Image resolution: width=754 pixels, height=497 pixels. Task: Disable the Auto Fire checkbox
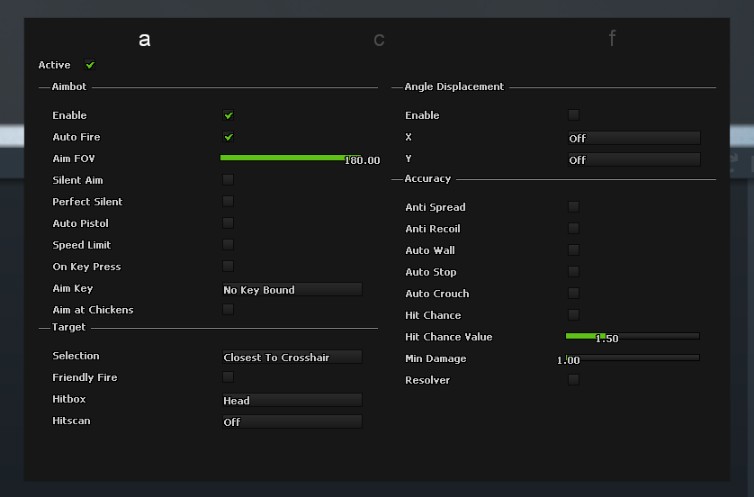click(x=228, y=137)
